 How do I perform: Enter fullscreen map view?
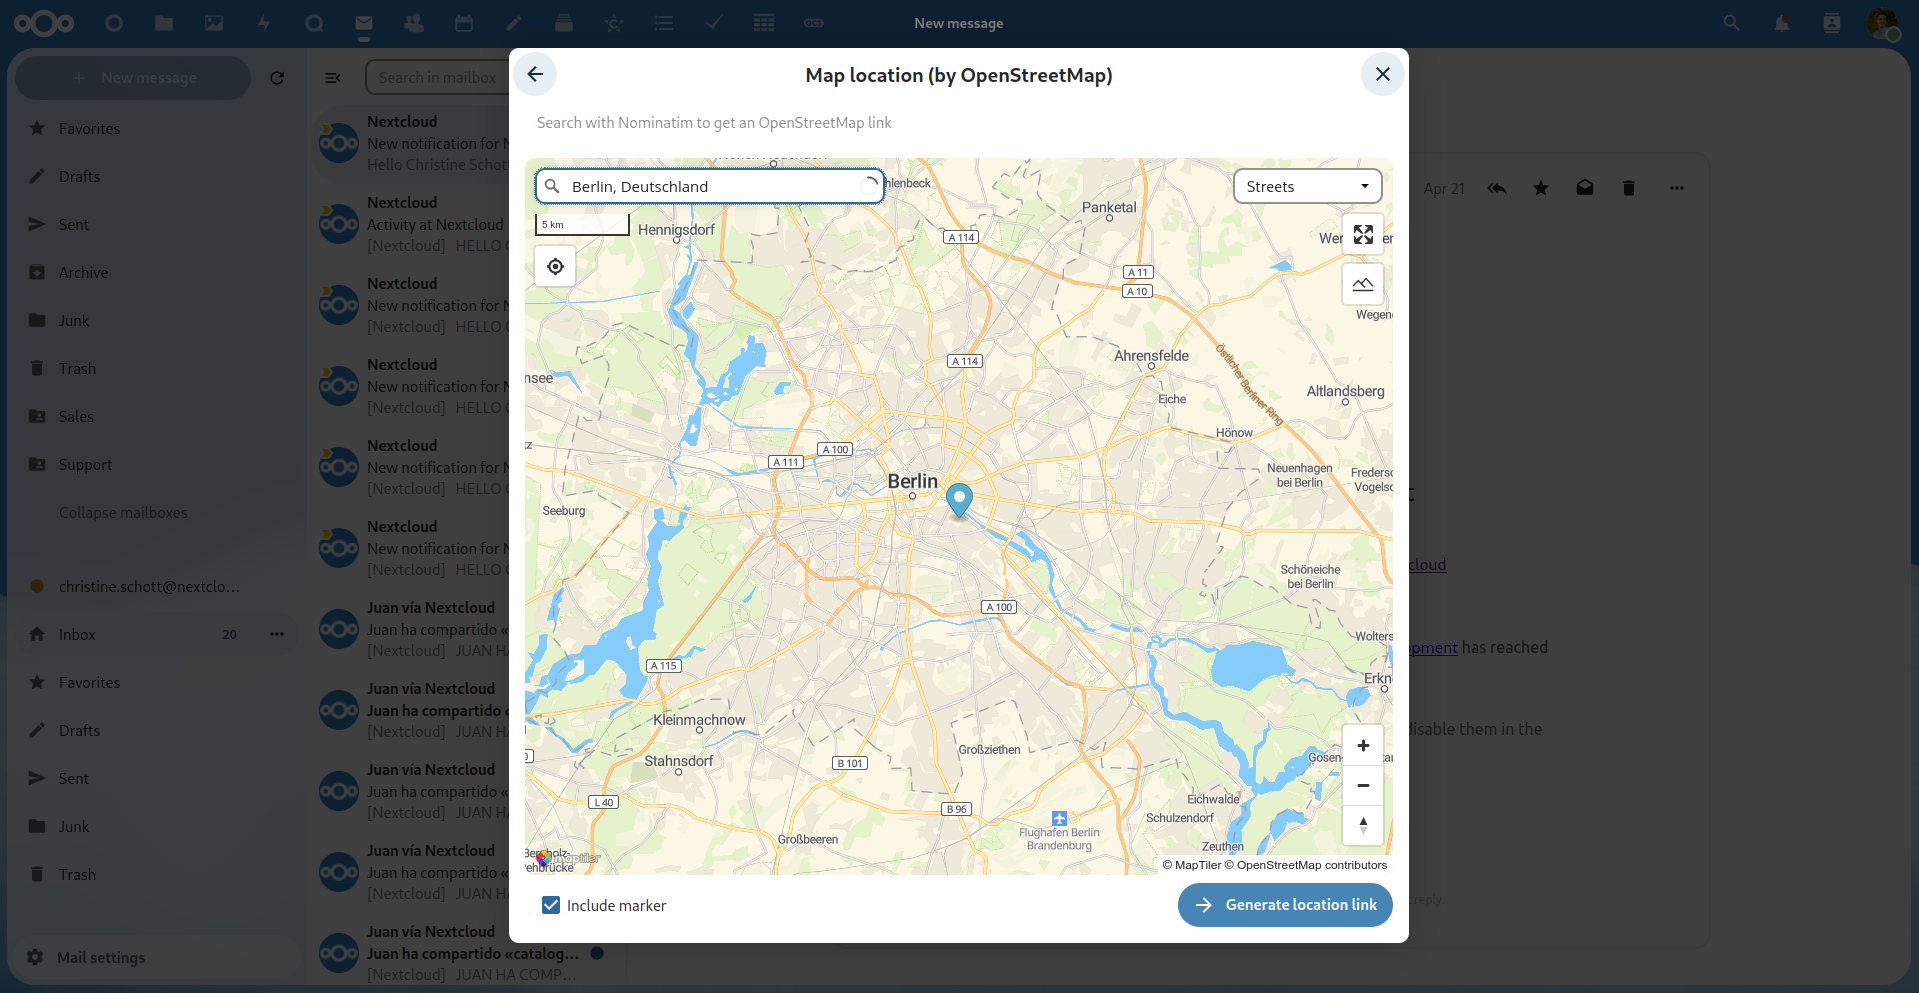[x=1363, y=235]
